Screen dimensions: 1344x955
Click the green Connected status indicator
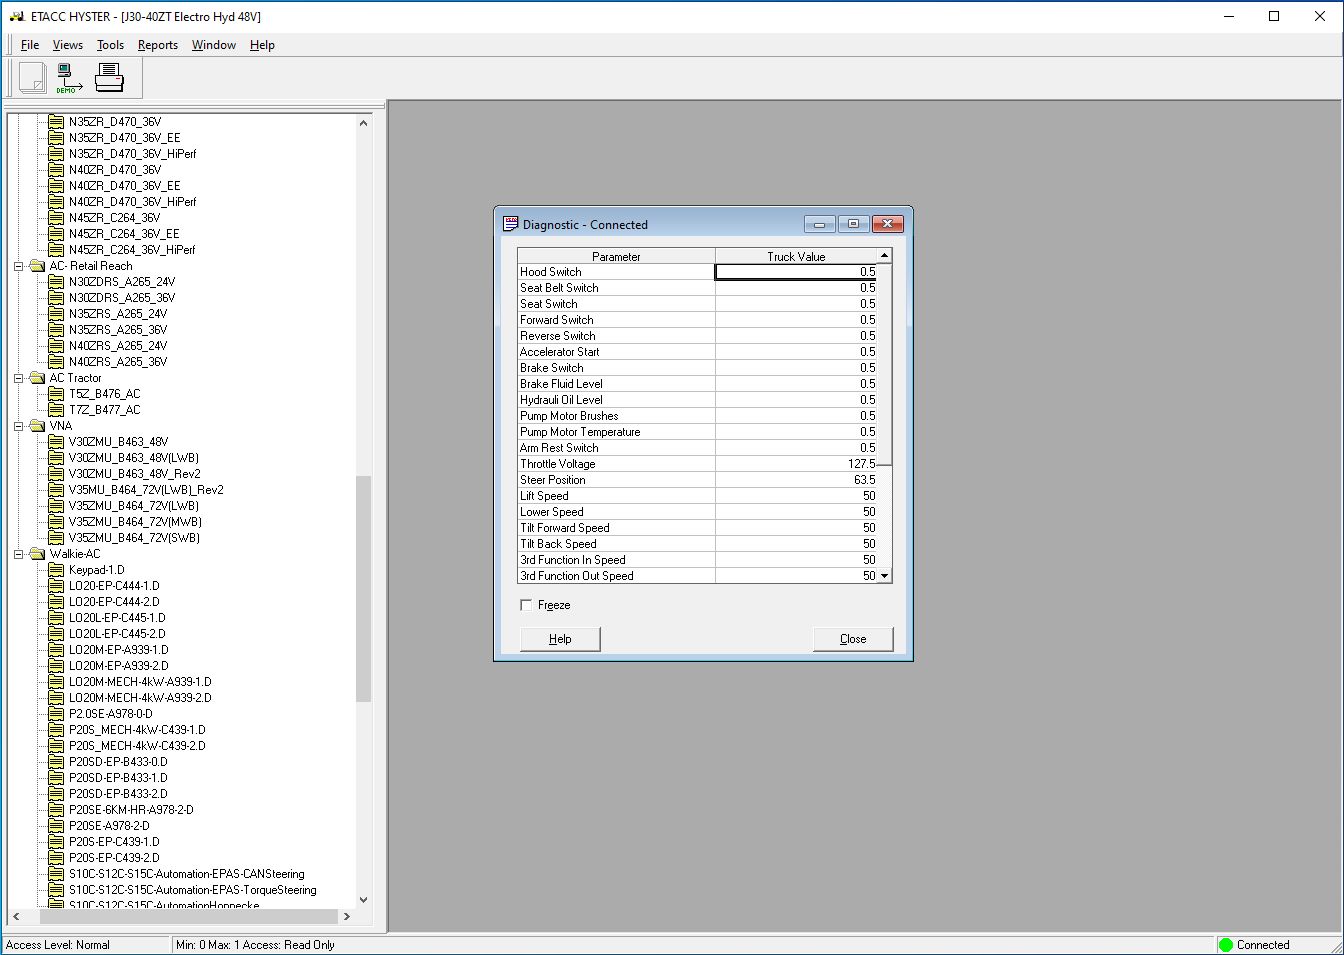click(x=1226, y=945)
